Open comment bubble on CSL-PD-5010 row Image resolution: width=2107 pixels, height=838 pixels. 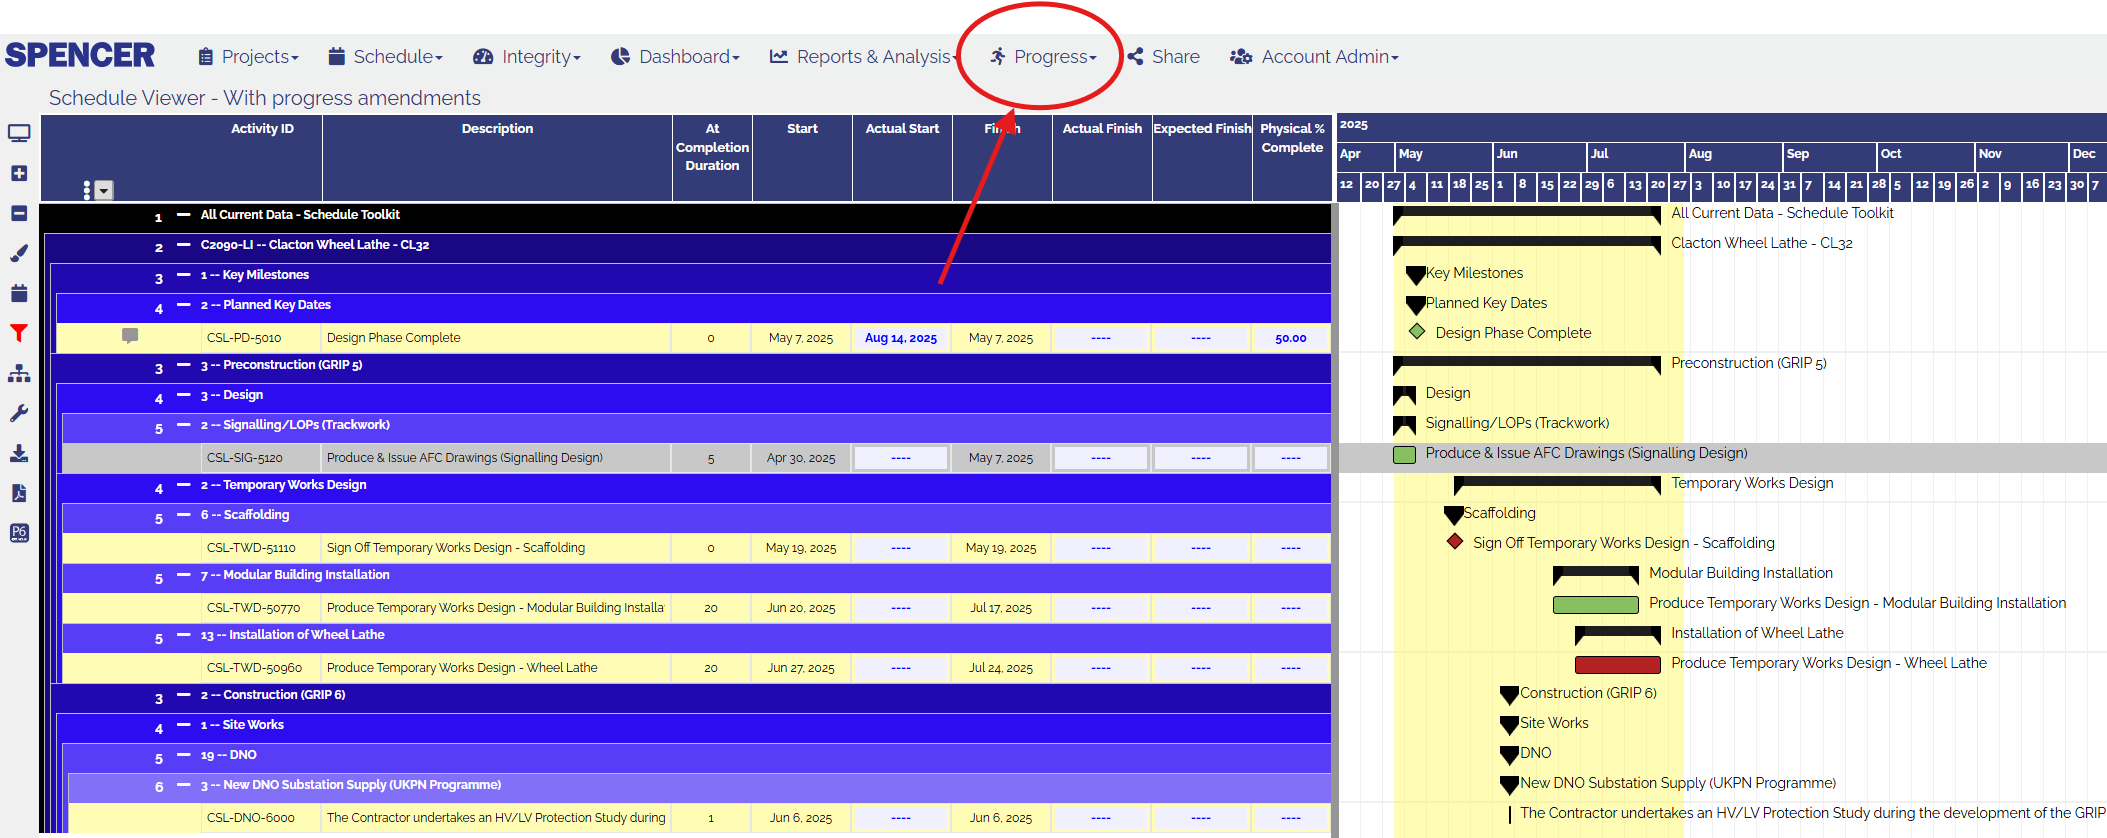(x=130, y=336)
